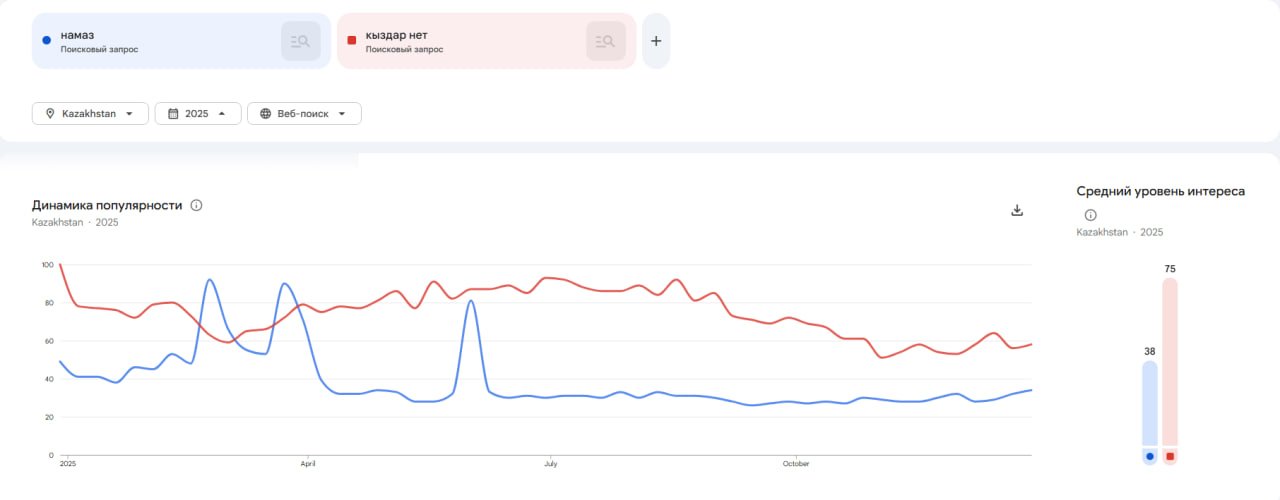1280x500 pixels.
Task: Click info icon next to Динамика популярности
Action: tap(196, 205)
